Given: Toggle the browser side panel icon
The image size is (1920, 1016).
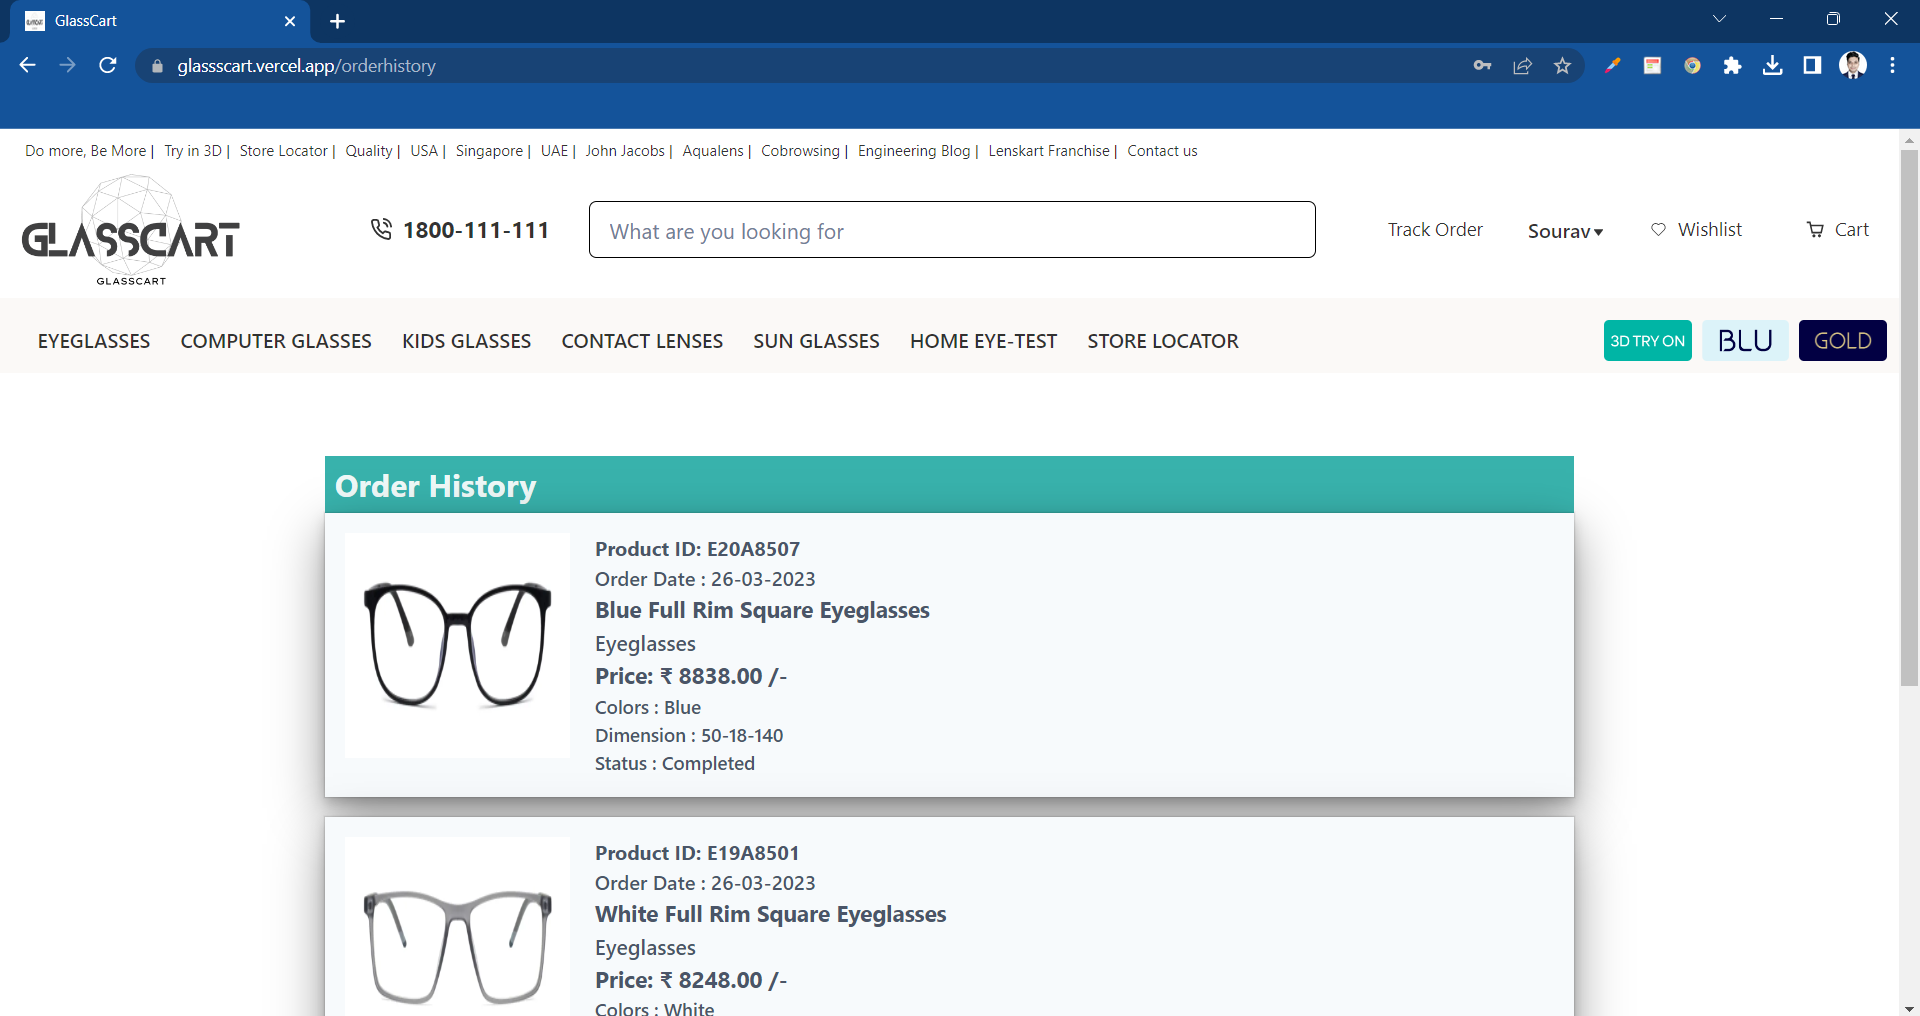Looking at the screenshot, I should click(x=1812, y=66).
